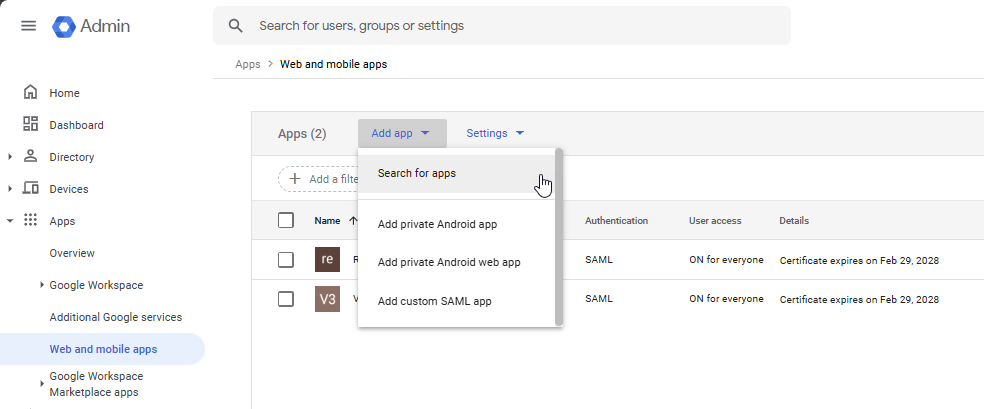Click the Directory person icon
The width and height of the screenshot is (984, 409).
[30, 156]
